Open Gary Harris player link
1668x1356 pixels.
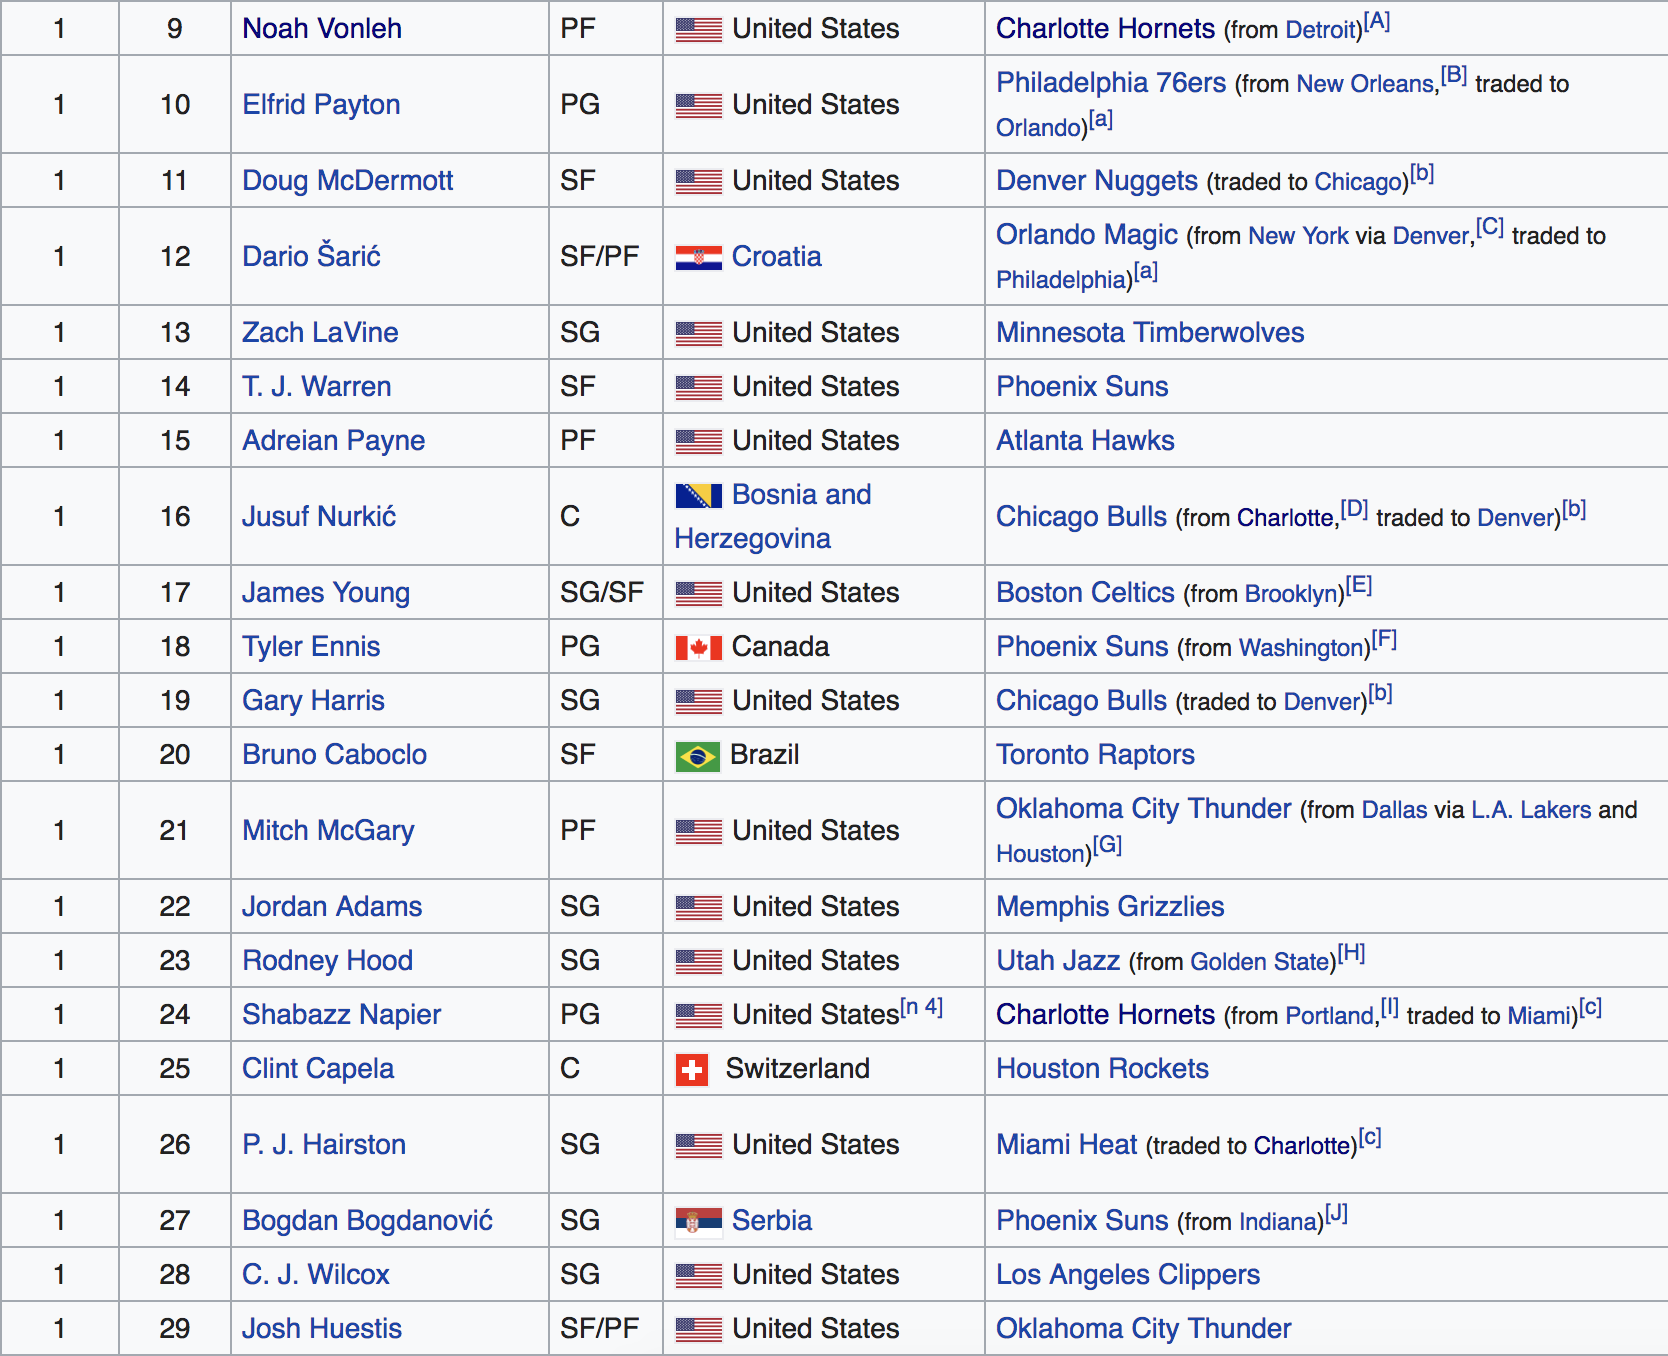(313, 700)
